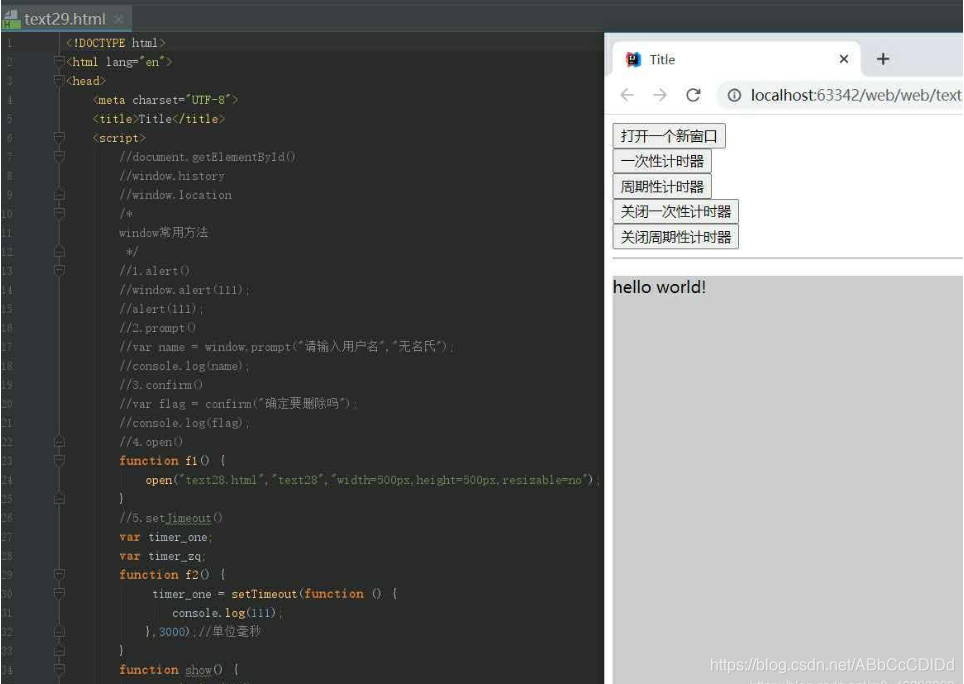
Task: Click the meta charset="UTF-8" line
Action: click(165, 100)
